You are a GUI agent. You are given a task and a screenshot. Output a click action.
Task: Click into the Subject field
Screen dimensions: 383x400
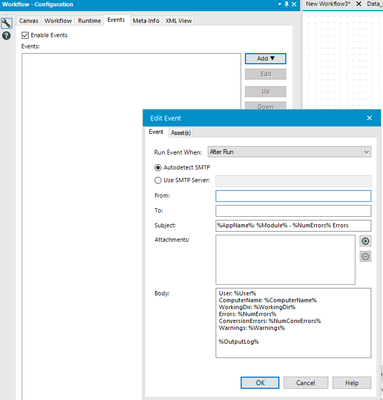pos(293,226)
